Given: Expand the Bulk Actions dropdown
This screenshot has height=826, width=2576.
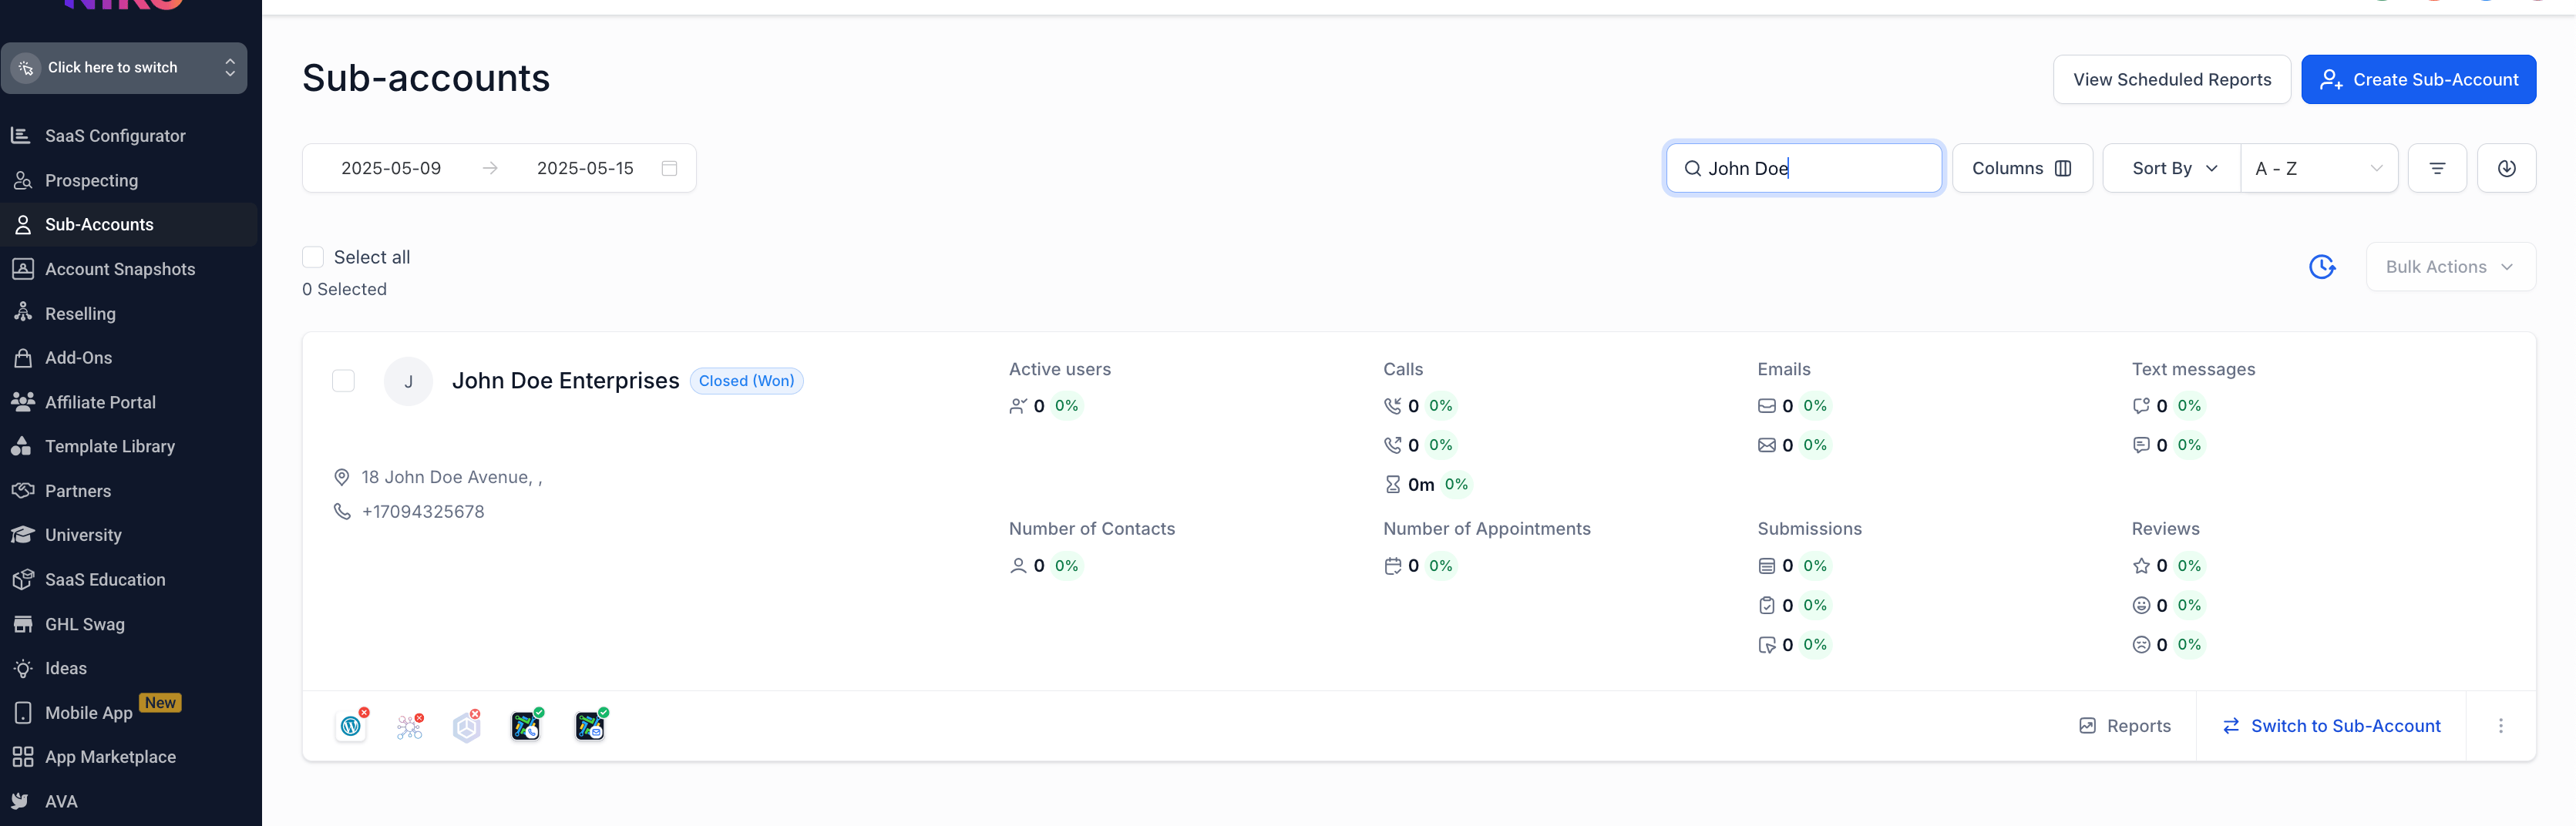Looking at the screenshot, I should click(2450, 267).
